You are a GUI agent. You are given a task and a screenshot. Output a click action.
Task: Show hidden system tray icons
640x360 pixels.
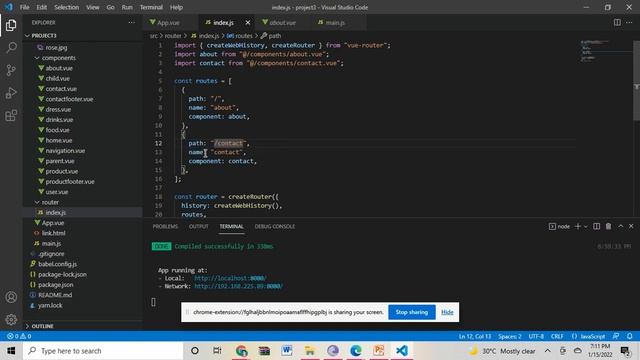(547, 351)
